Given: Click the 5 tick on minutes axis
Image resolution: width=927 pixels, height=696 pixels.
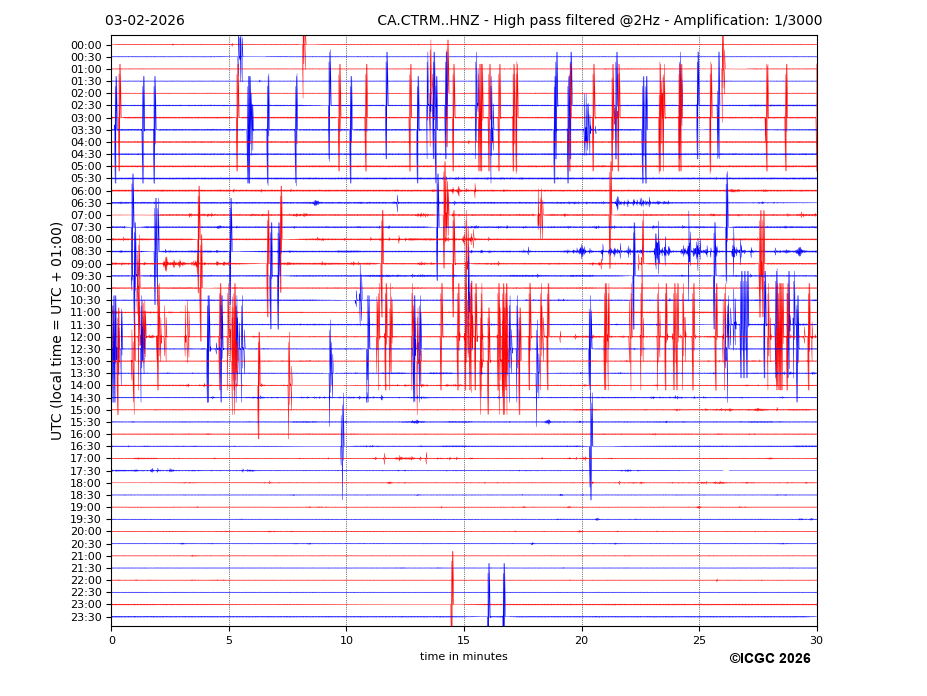Looking at the screenshot, I should click(x=229, y=639).
